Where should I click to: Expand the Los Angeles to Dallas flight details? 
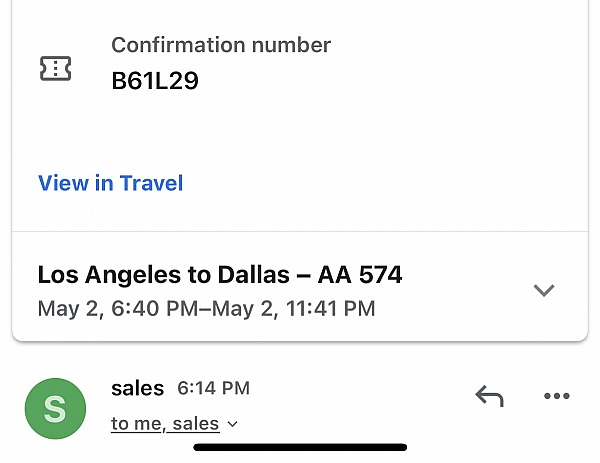pyautogui.click(x=544, y=290)
